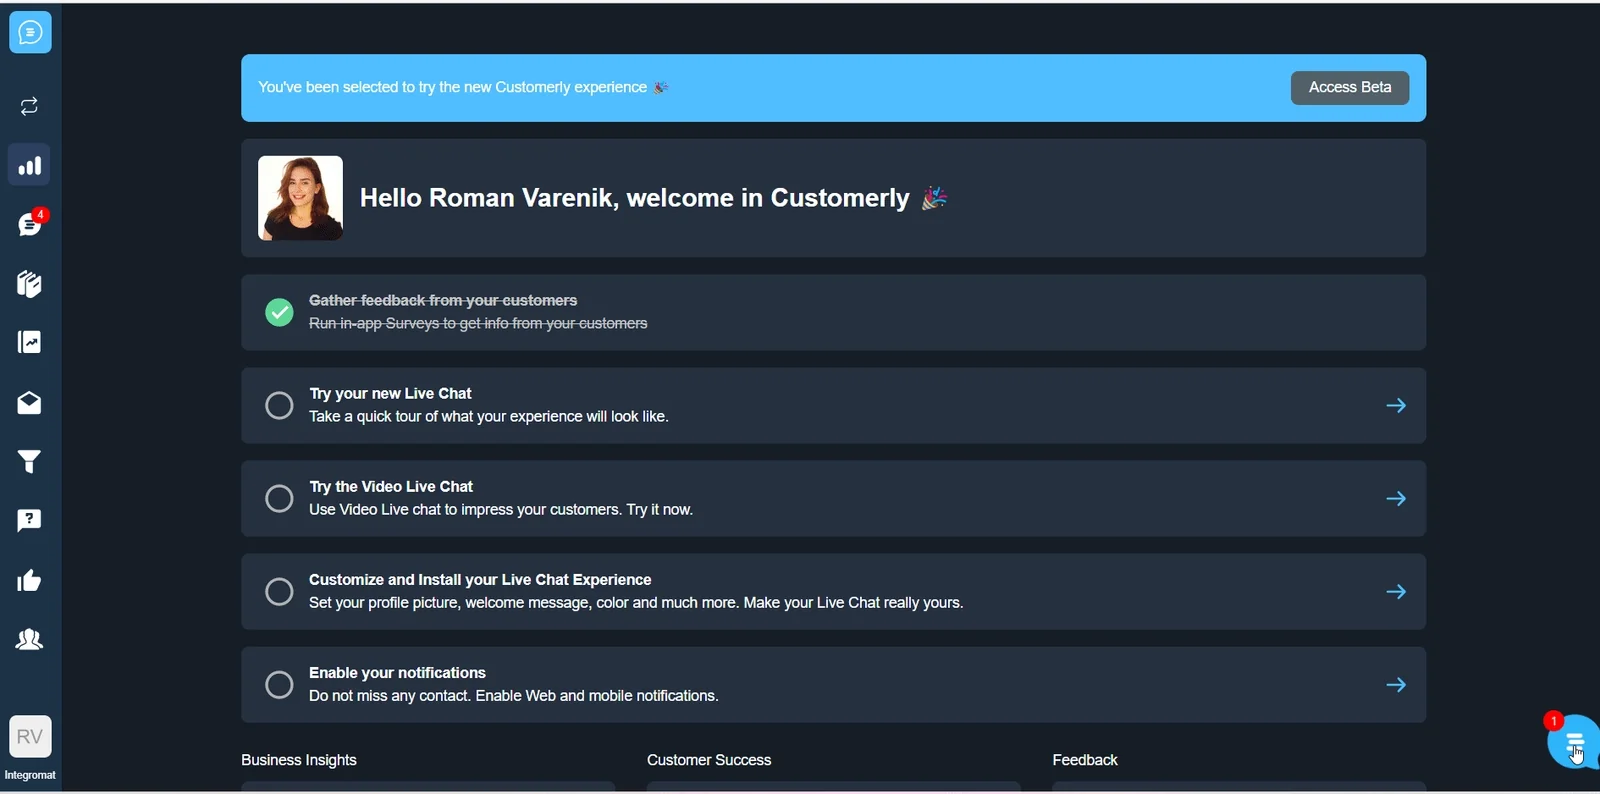Open the trend chart reports icon
This screenshot has width=1600, height=794.
(x=29, y=343)
